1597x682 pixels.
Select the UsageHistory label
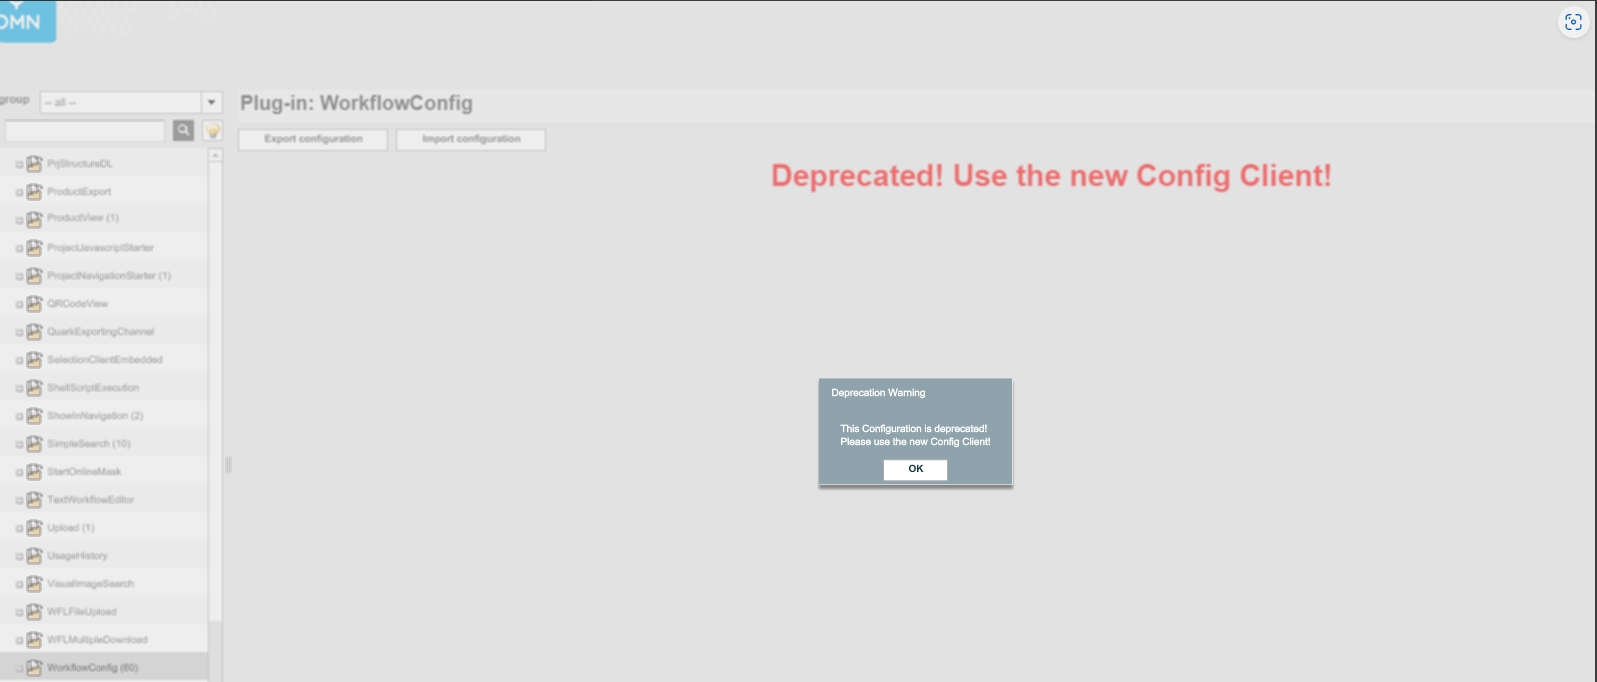77,556
